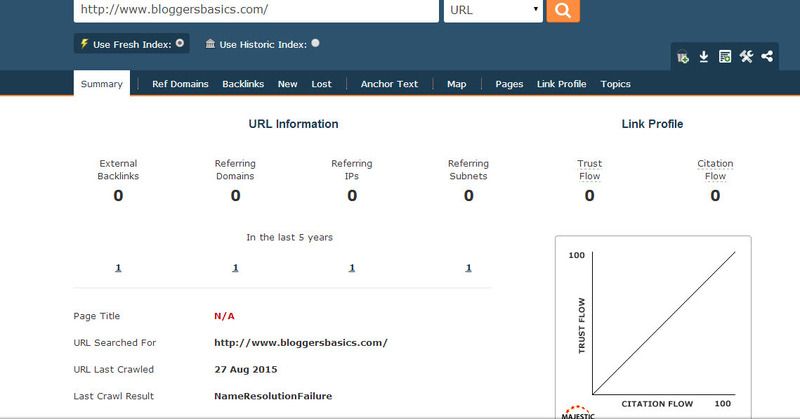Click the In the last 5 years text

(x=289, y=237)
